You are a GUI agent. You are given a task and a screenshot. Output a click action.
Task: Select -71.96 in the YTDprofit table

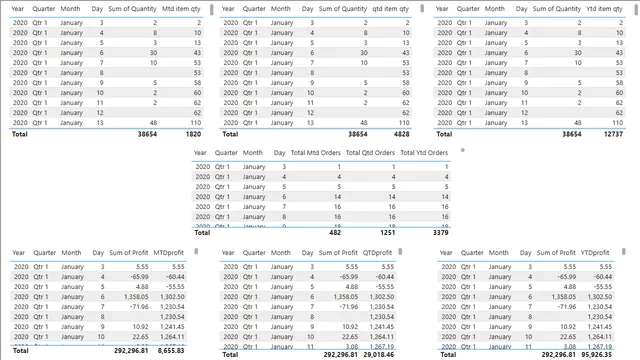567,307
